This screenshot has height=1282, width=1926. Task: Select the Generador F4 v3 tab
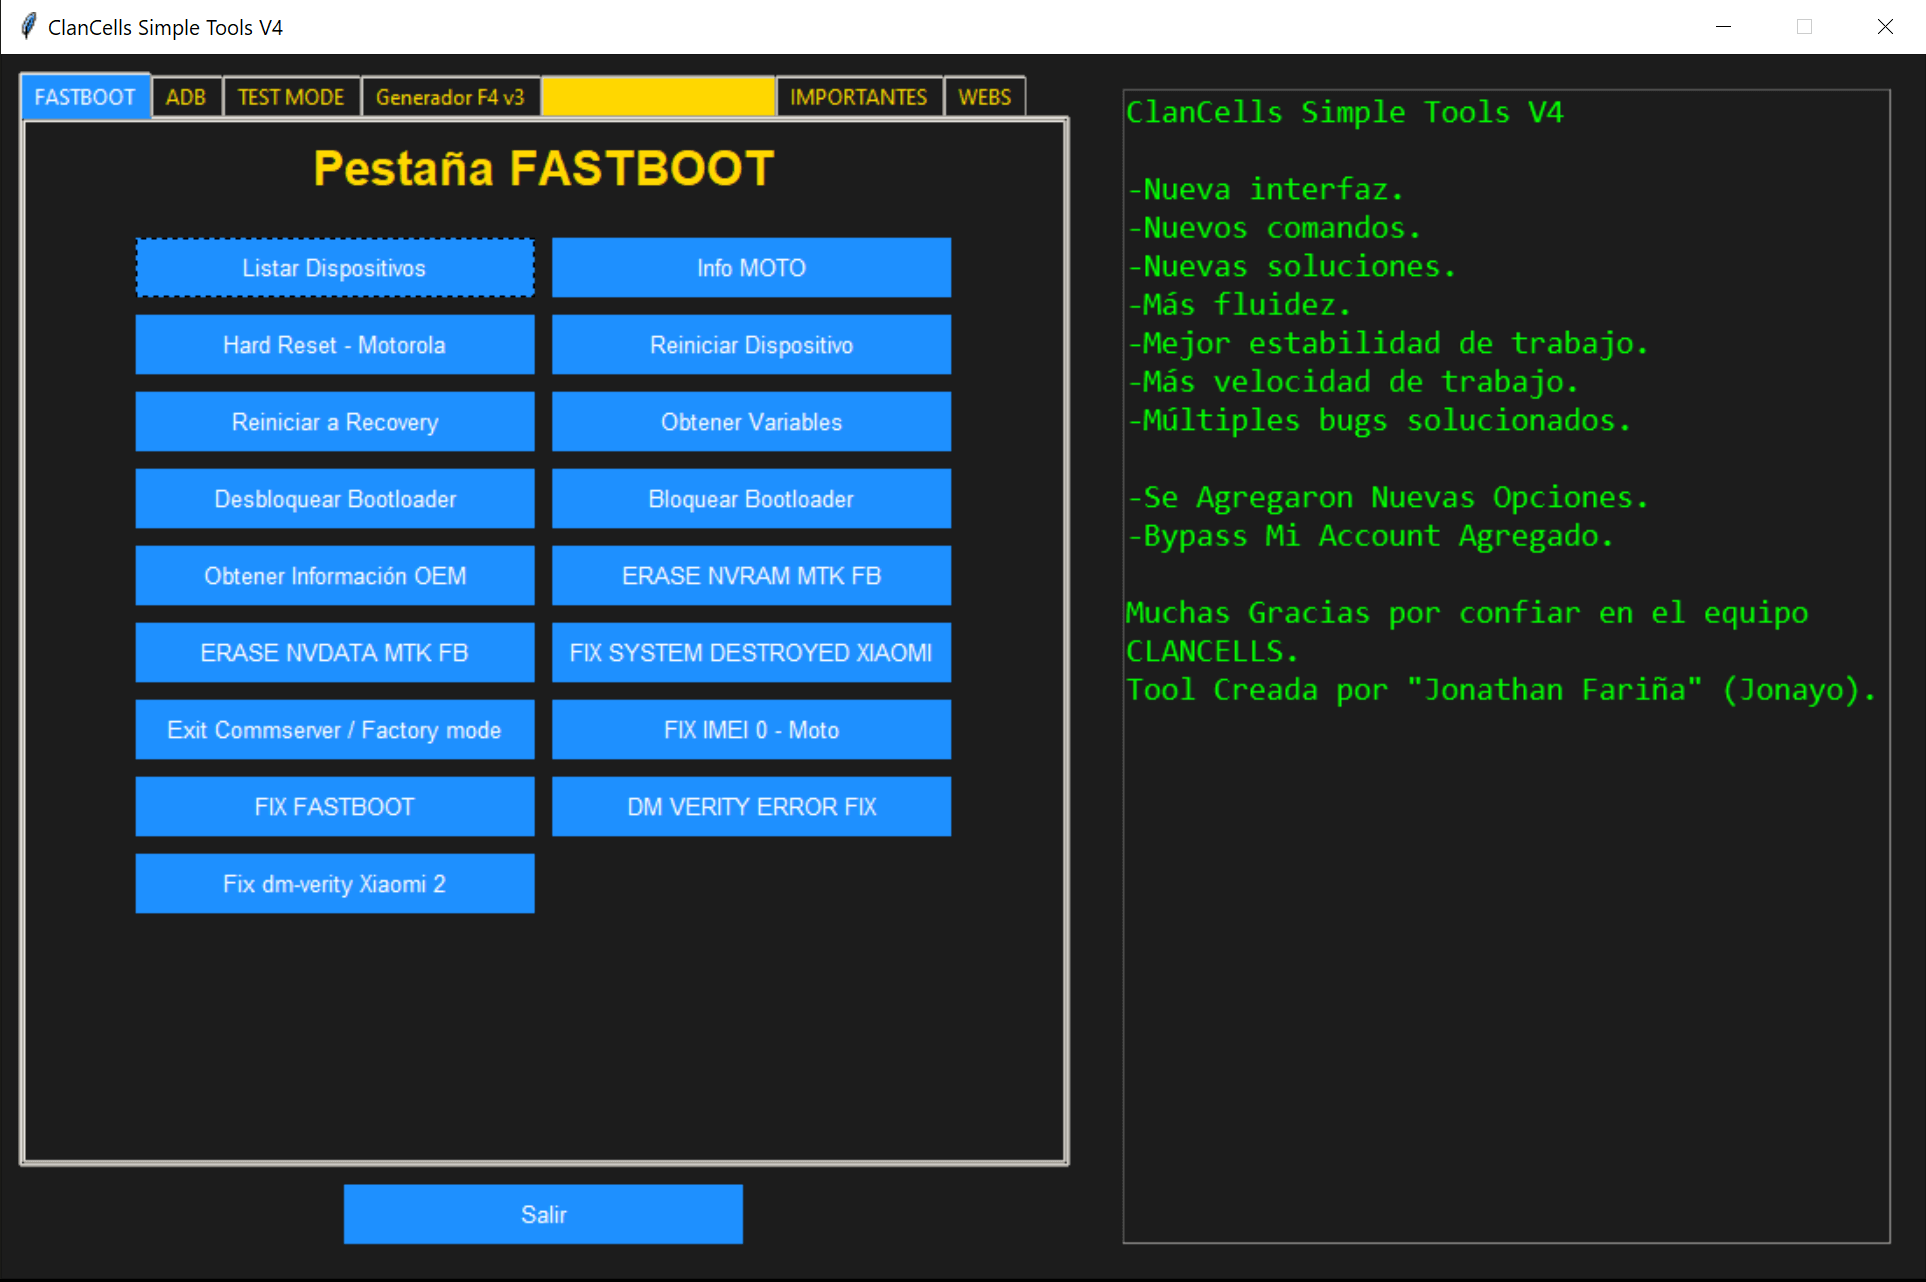click(450, 98)
